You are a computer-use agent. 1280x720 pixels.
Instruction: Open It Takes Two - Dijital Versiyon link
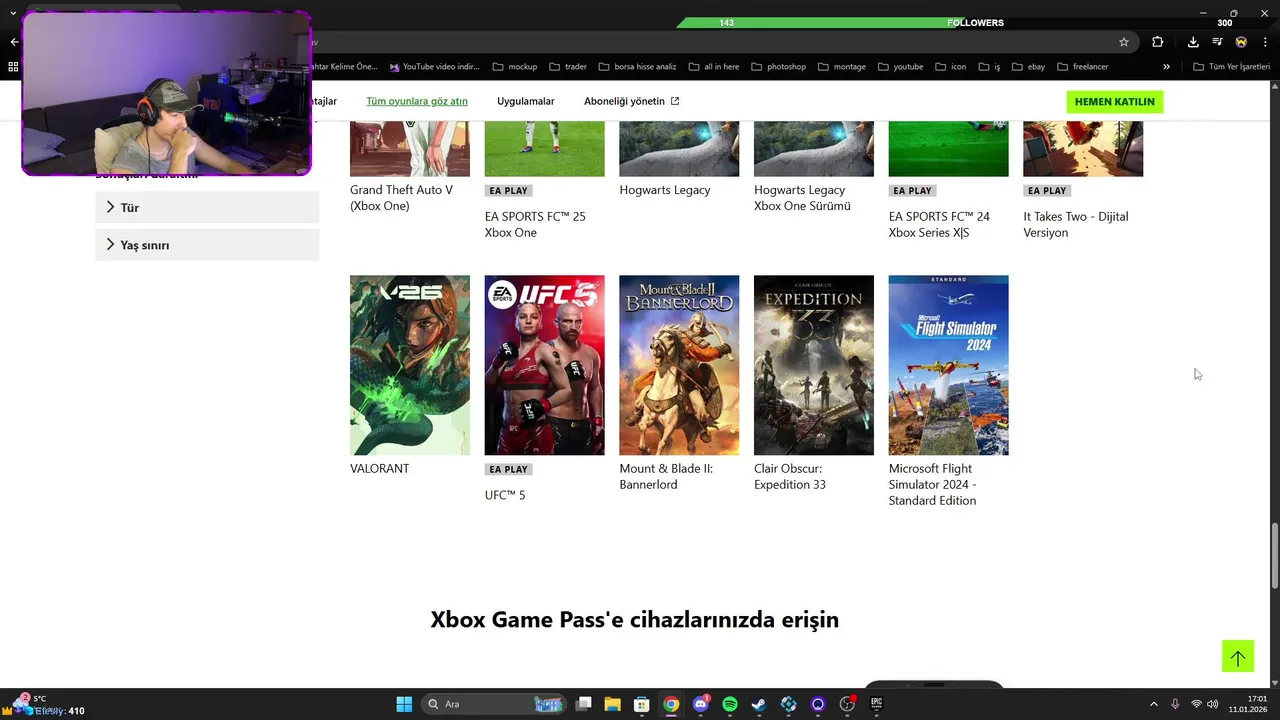pos(1076,224)
